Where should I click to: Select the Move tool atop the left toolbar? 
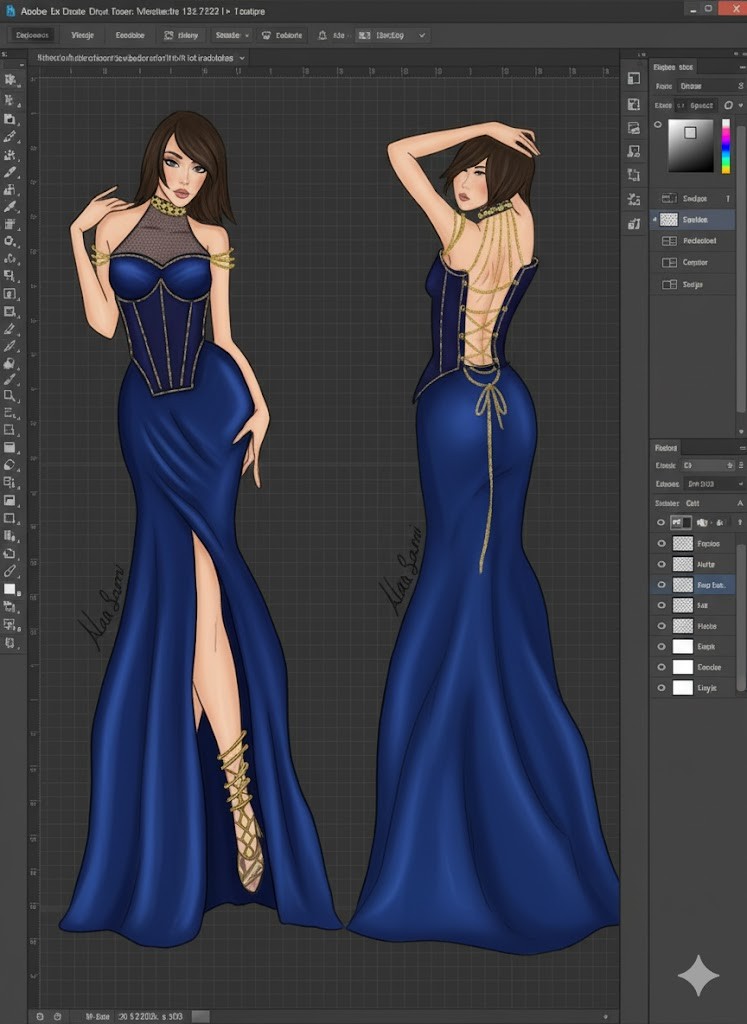10,80
